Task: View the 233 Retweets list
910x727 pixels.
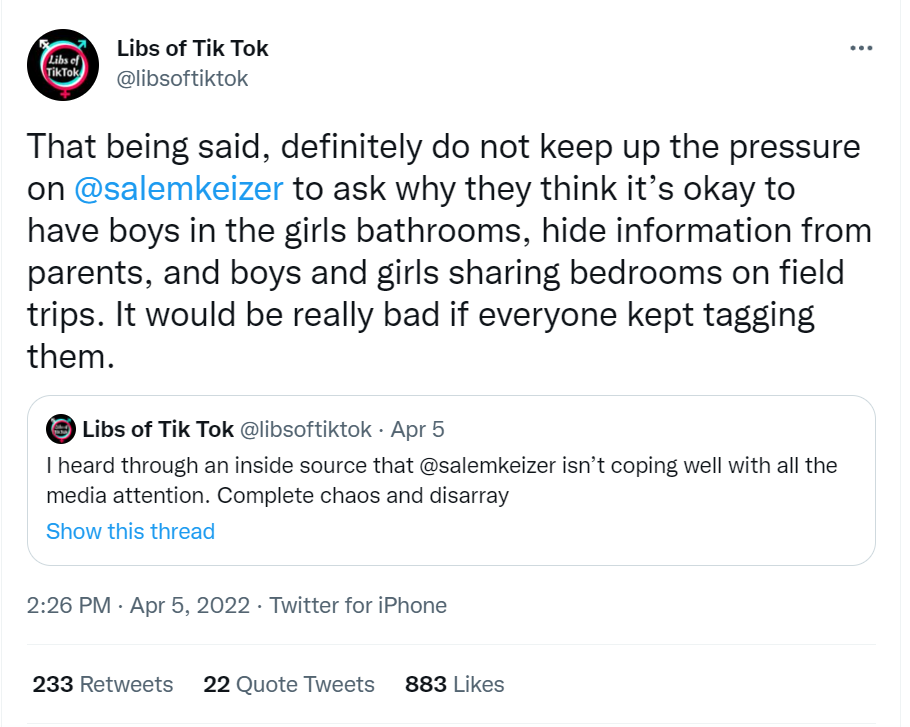Action: 103,684
